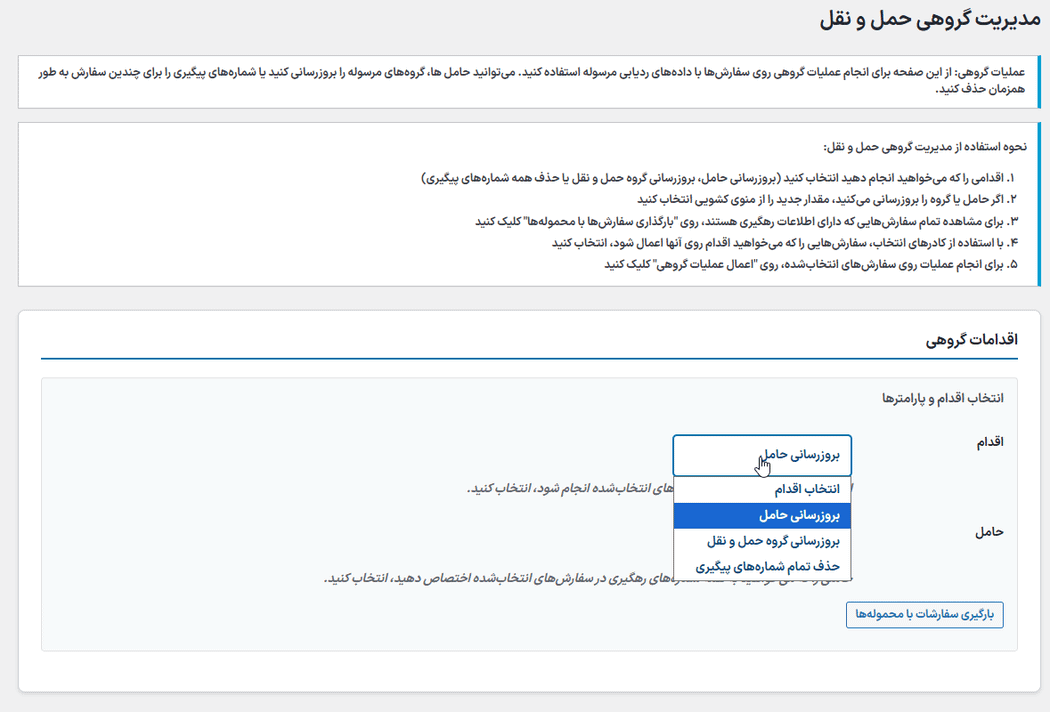Click the 'اقدامات گروهی' section heading
Screen dimensions: 1050x712
pyautogui.click(x=972, y=340)
